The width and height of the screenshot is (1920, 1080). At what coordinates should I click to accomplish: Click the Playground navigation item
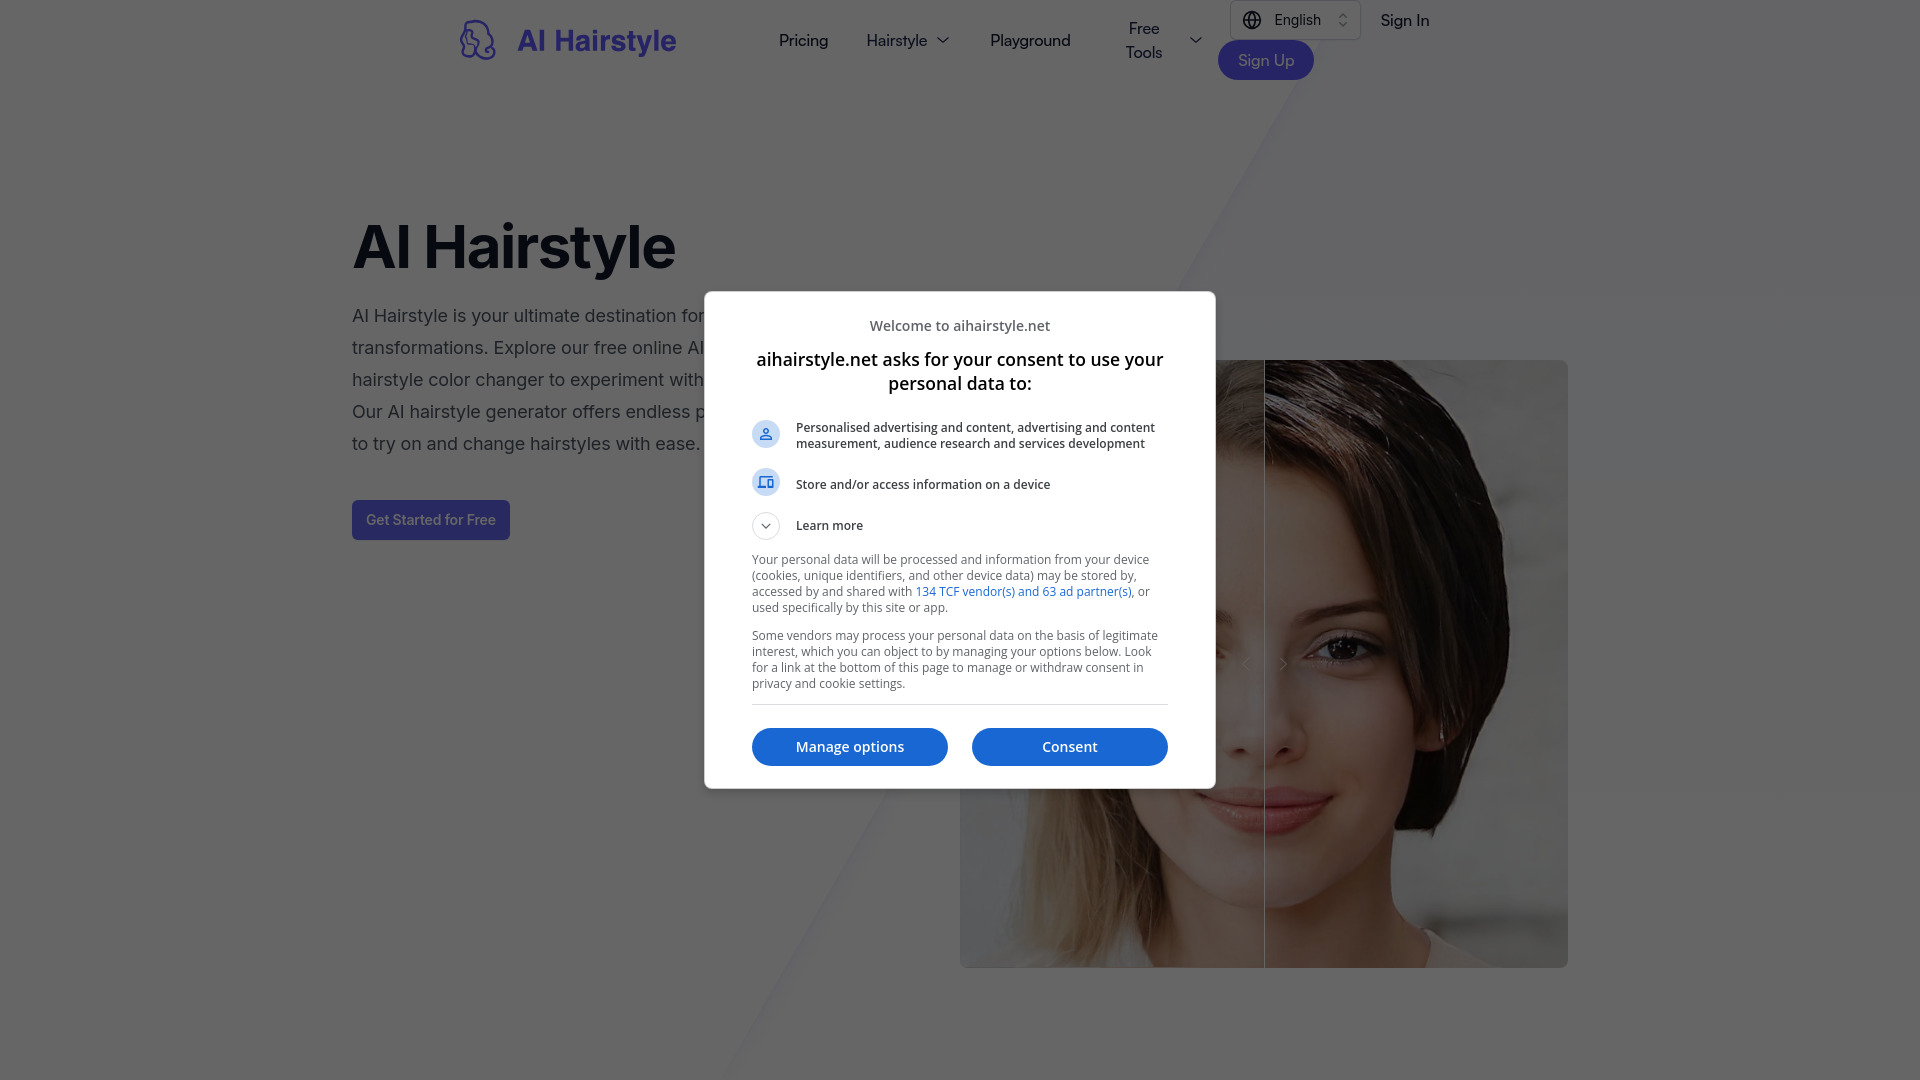pos(1030,40)
